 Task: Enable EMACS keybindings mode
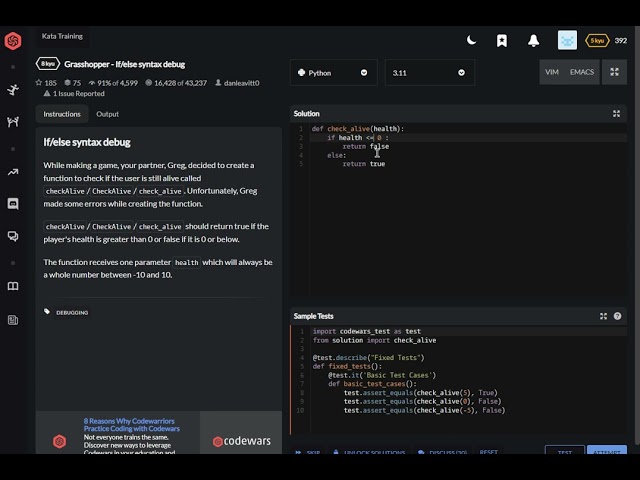click(x=582, y=72)
